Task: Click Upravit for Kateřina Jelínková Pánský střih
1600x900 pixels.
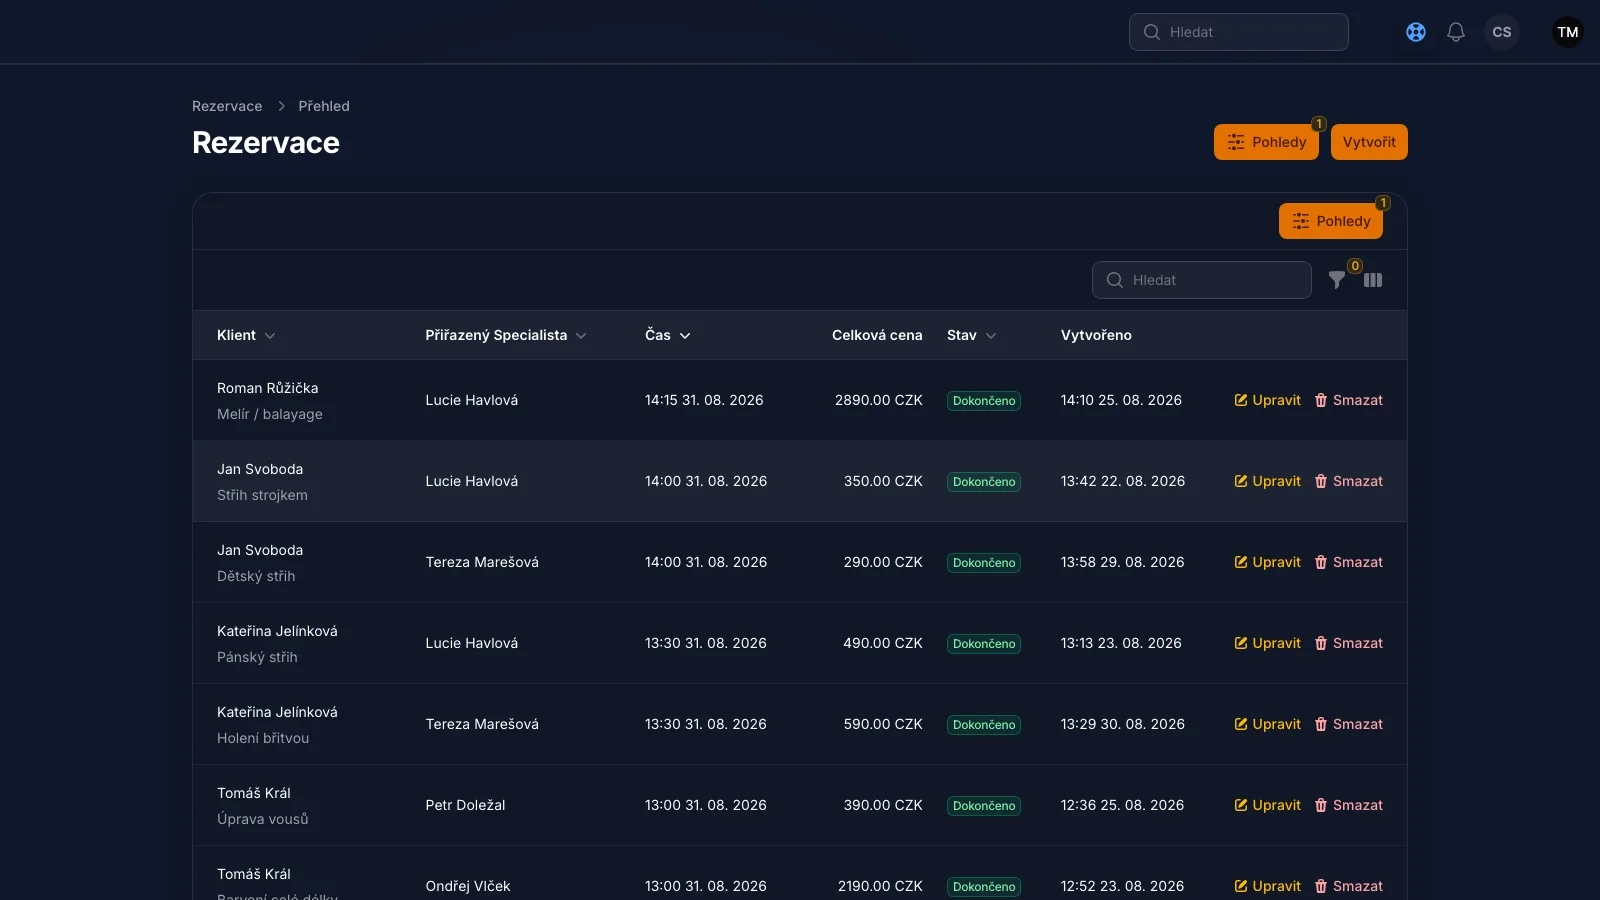Action: pyautogui.click(x=1268, y=643)
